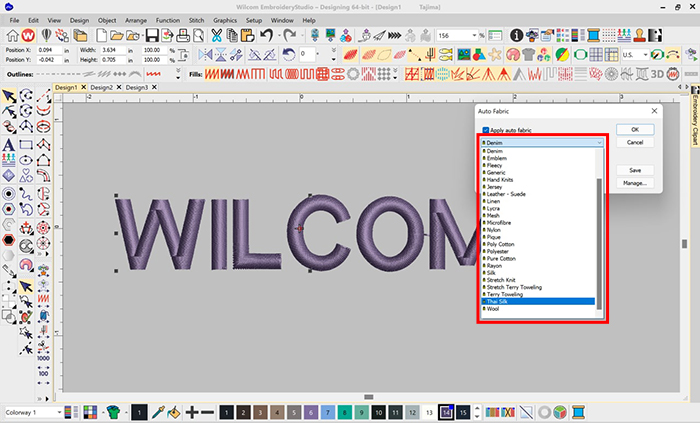Select Leather - Suede fabric option
Image resolution: width=700 pixels, height=423 pixels.
(538, 194)
